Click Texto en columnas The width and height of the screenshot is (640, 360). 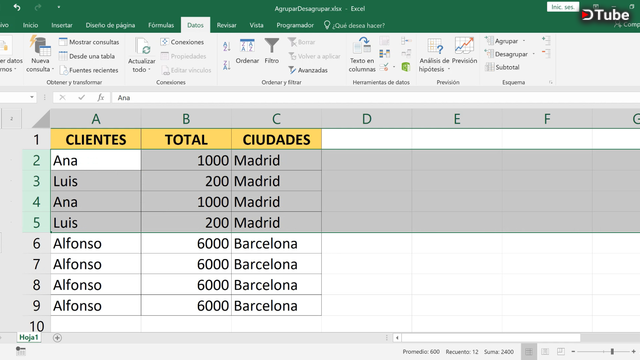coord(362,54)
